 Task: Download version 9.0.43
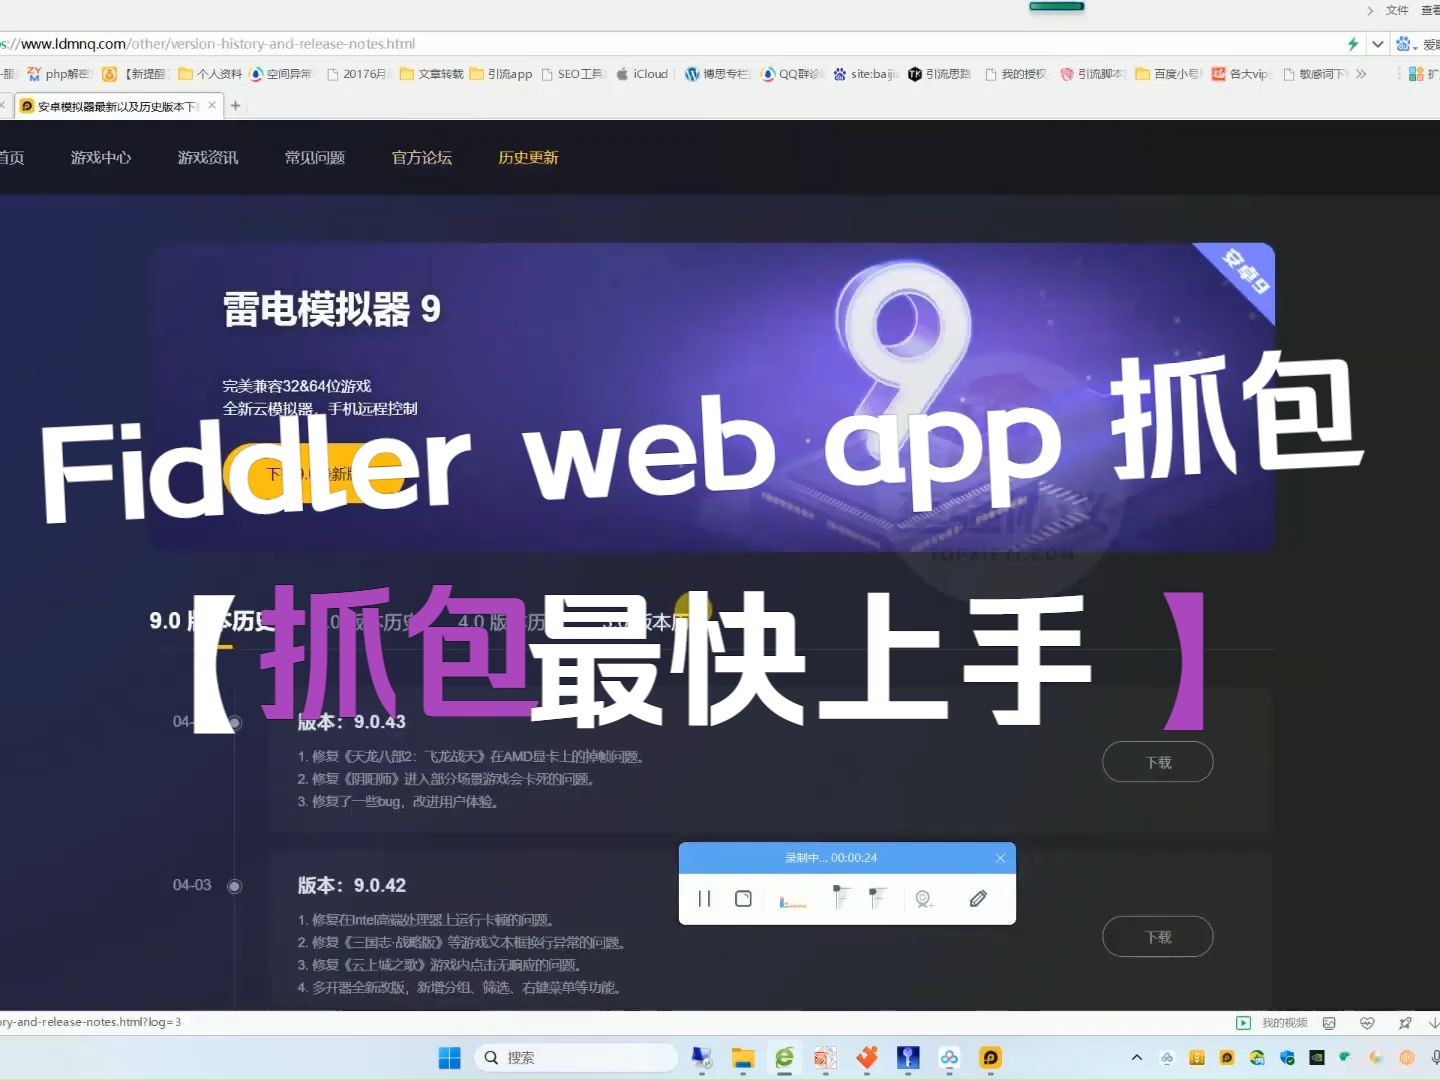click(1158, 762)
